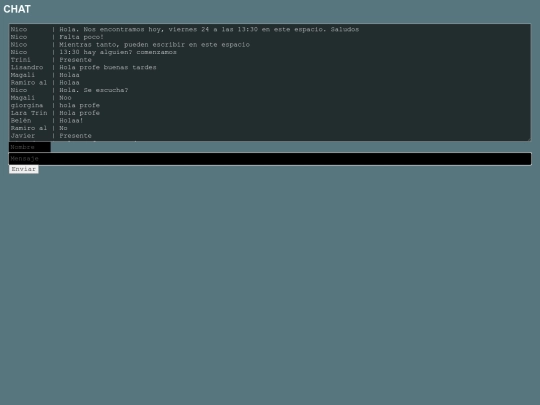Click Magali's 'Noo' message
This screenshot has height=405, width=540.
pos(65,98)
